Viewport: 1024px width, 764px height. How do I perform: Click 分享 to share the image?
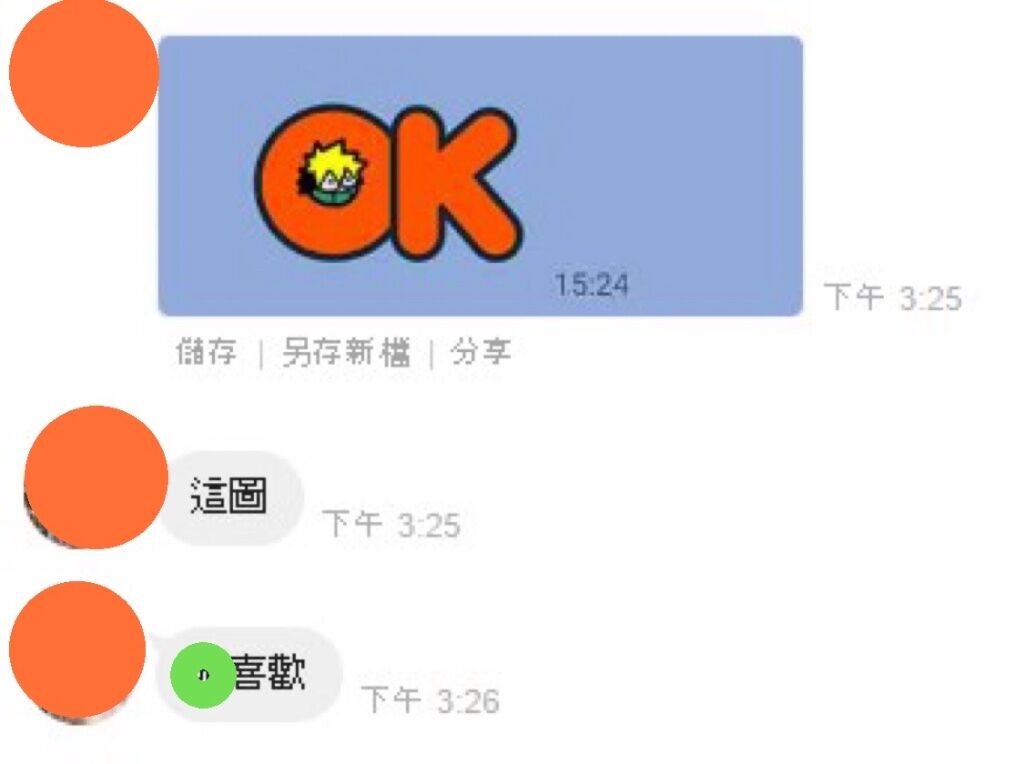tap(480, 353)
